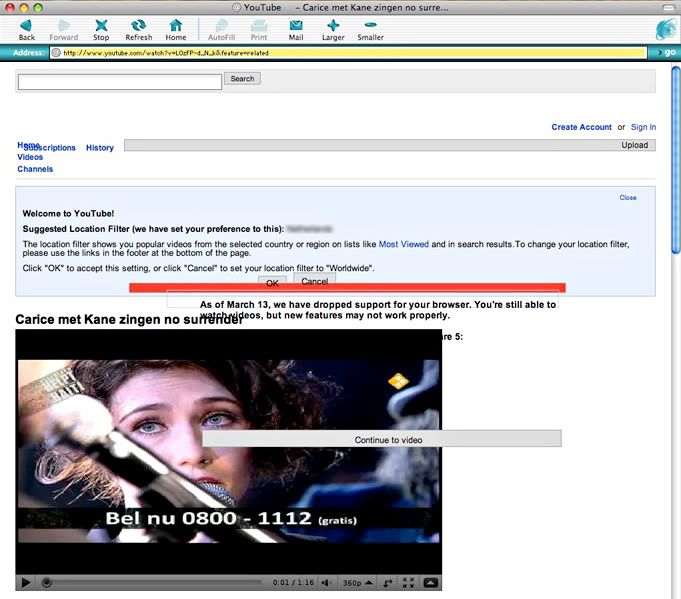Play the video with the play button

point(26,582)
